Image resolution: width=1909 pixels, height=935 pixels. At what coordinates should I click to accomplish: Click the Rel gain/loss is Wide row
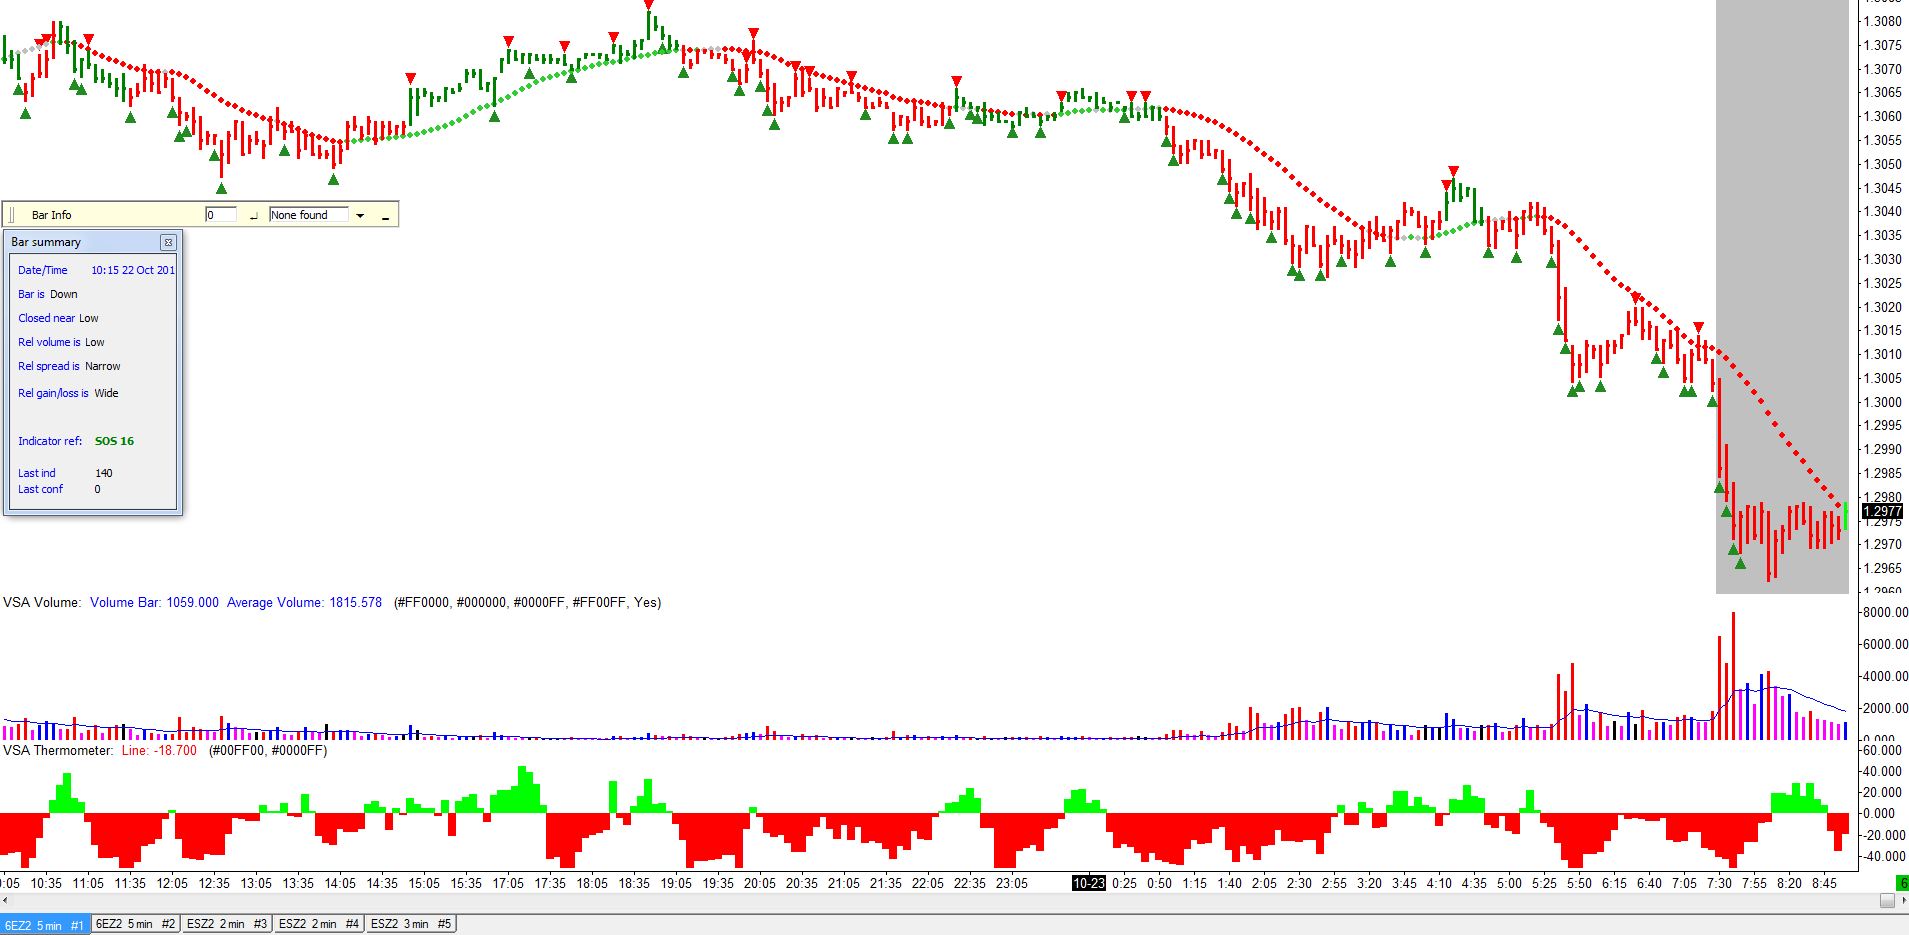[x=68, y=393]
